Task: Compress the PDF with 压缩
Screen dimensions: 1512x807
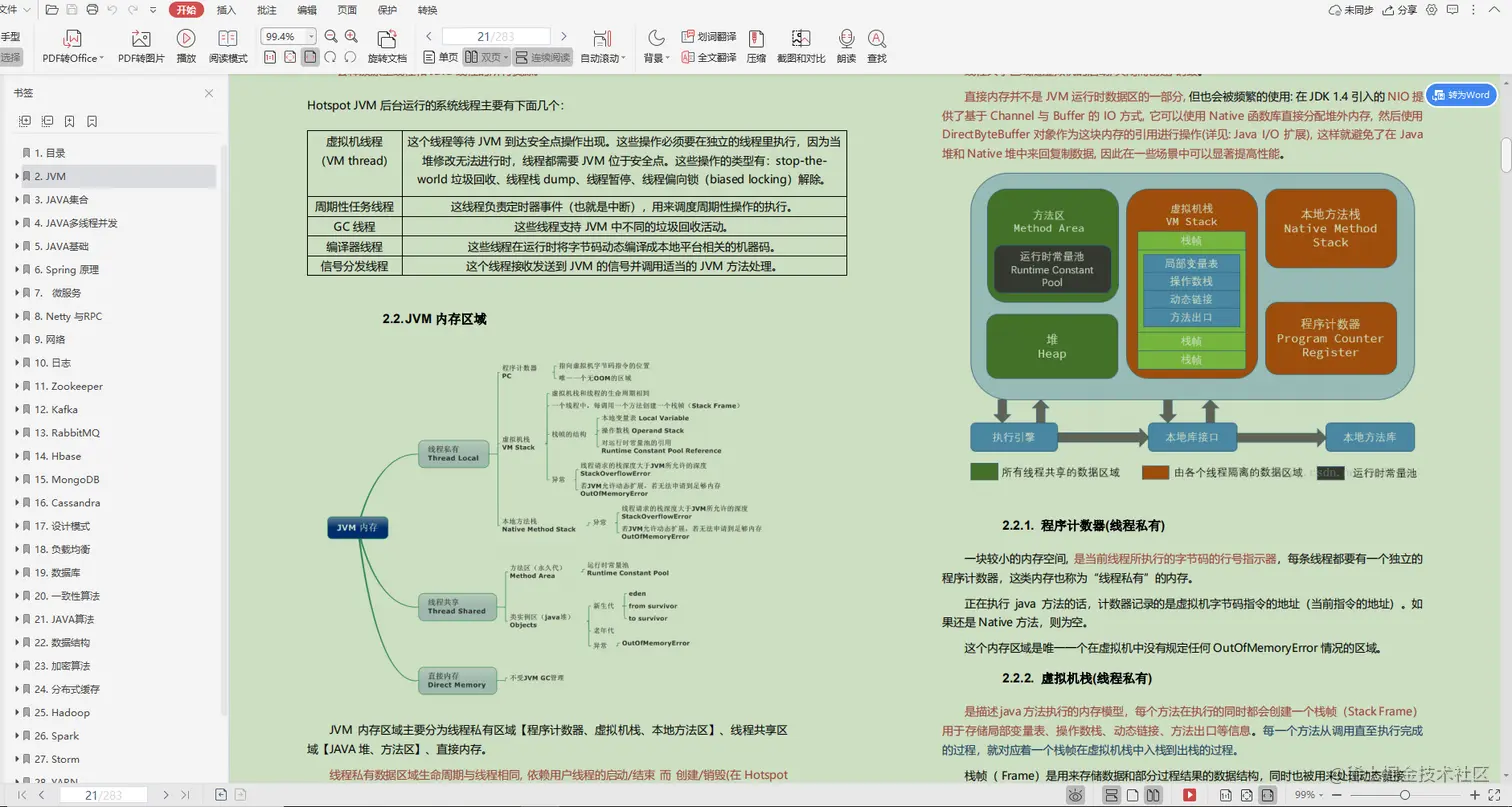Action: pyautogui.click(x=756, y=45)
